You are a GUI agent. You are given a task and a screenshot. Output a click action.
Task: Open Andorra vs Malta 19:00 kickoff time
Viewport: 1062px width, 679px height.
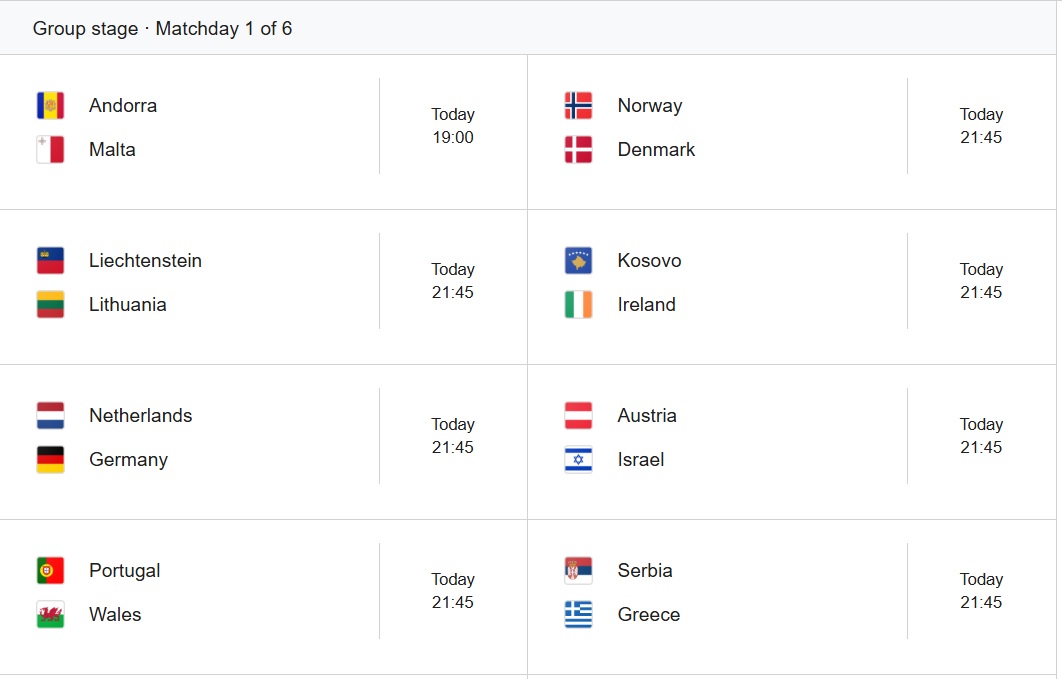(x=453, y=126)
